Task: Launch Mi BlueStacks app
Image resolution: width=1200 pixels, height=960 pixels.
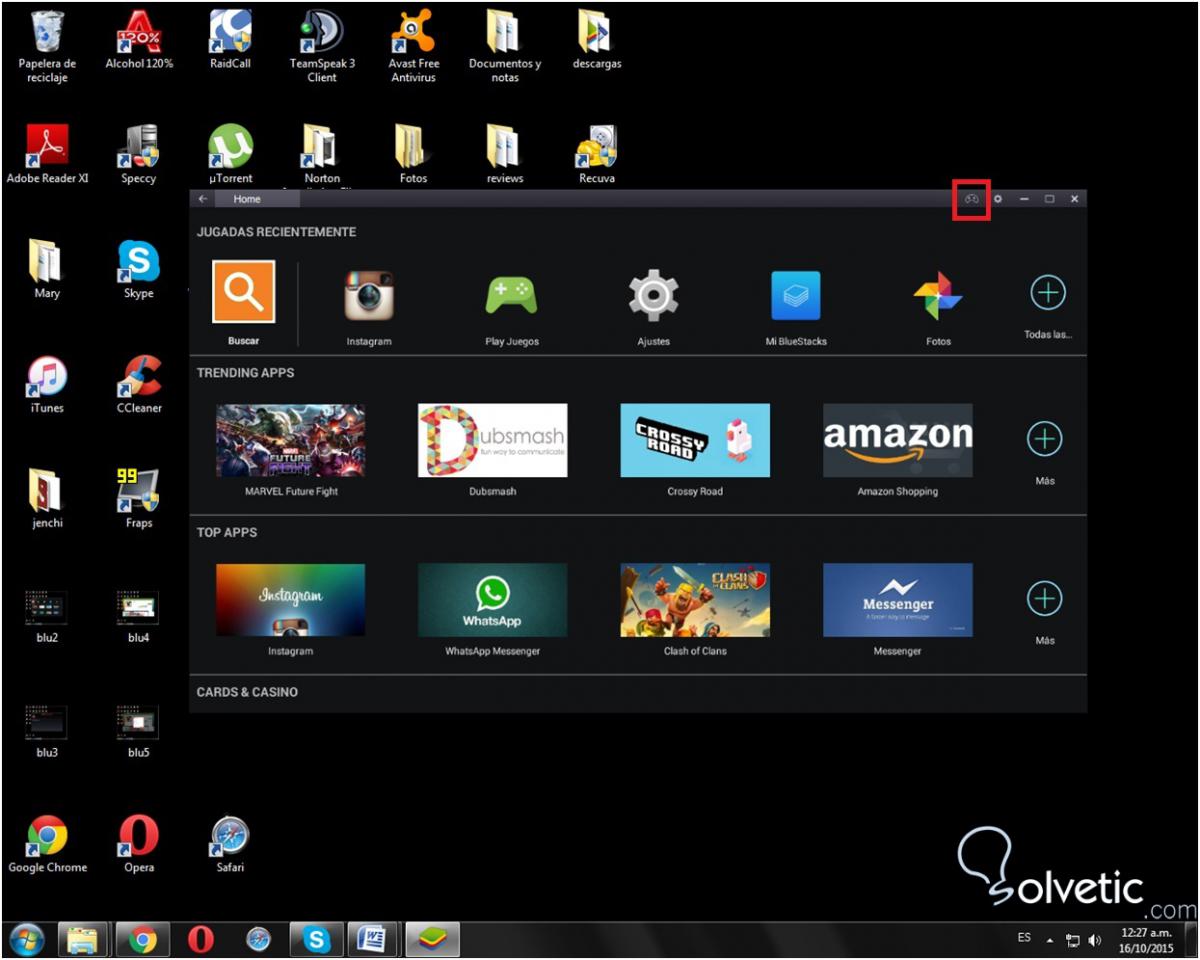Action: [796, 295]
